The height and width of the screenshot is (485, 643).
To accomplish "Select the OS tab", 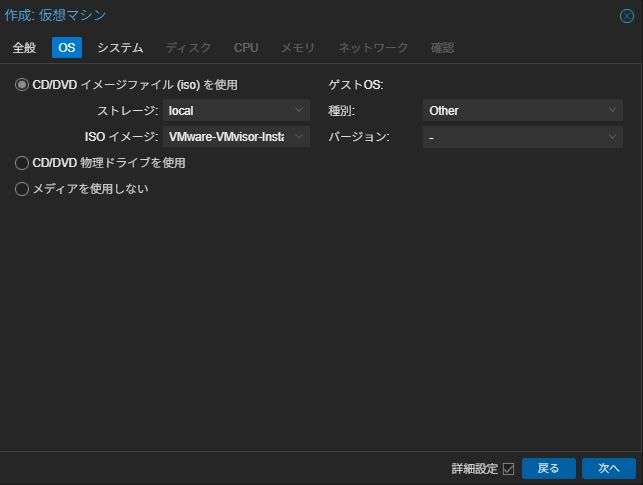I will 67,48.
